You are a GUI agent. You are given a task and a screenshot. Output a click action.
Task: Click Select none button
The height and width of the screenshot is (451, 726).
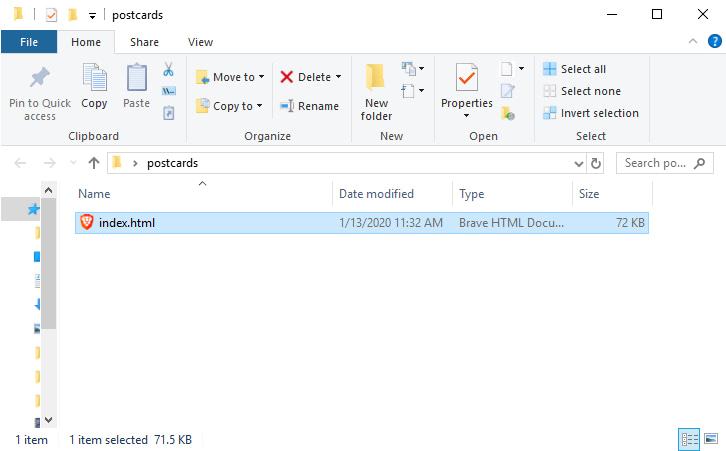(x=582, y=91)
